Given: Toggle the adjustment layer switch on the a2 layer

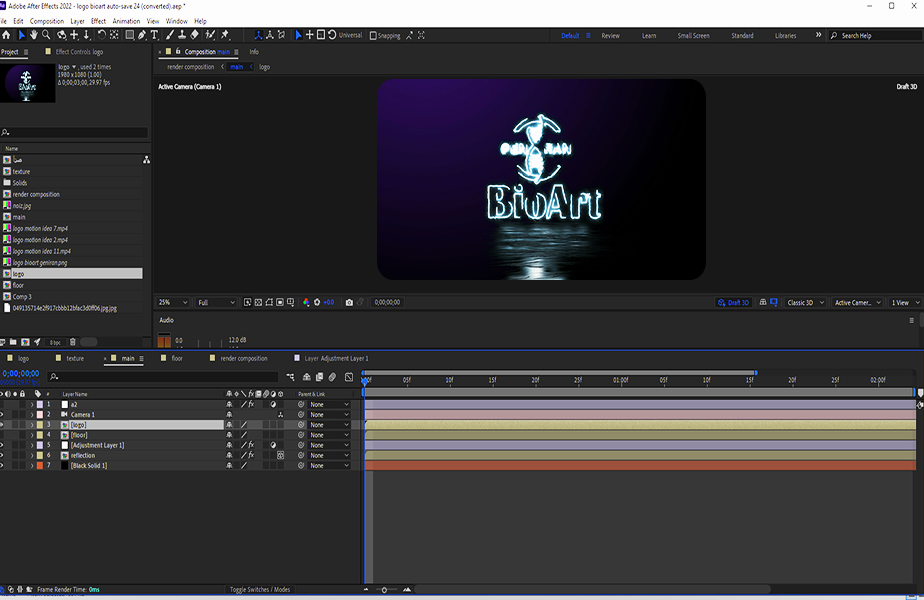Looking at the screenshot, I should (x=273, y=404).
